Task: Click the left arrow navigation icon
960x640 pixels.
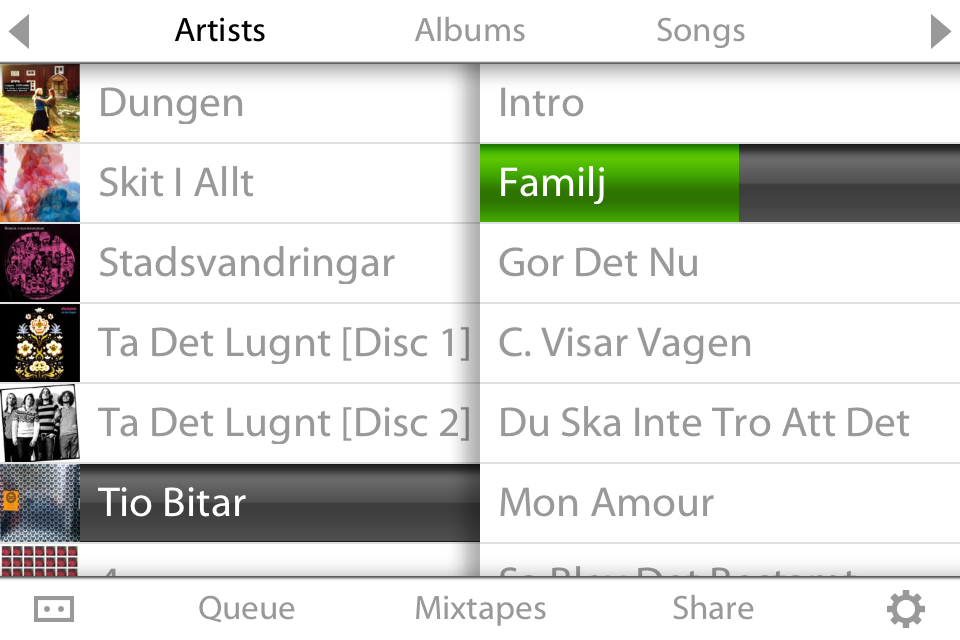Action: 18,31
